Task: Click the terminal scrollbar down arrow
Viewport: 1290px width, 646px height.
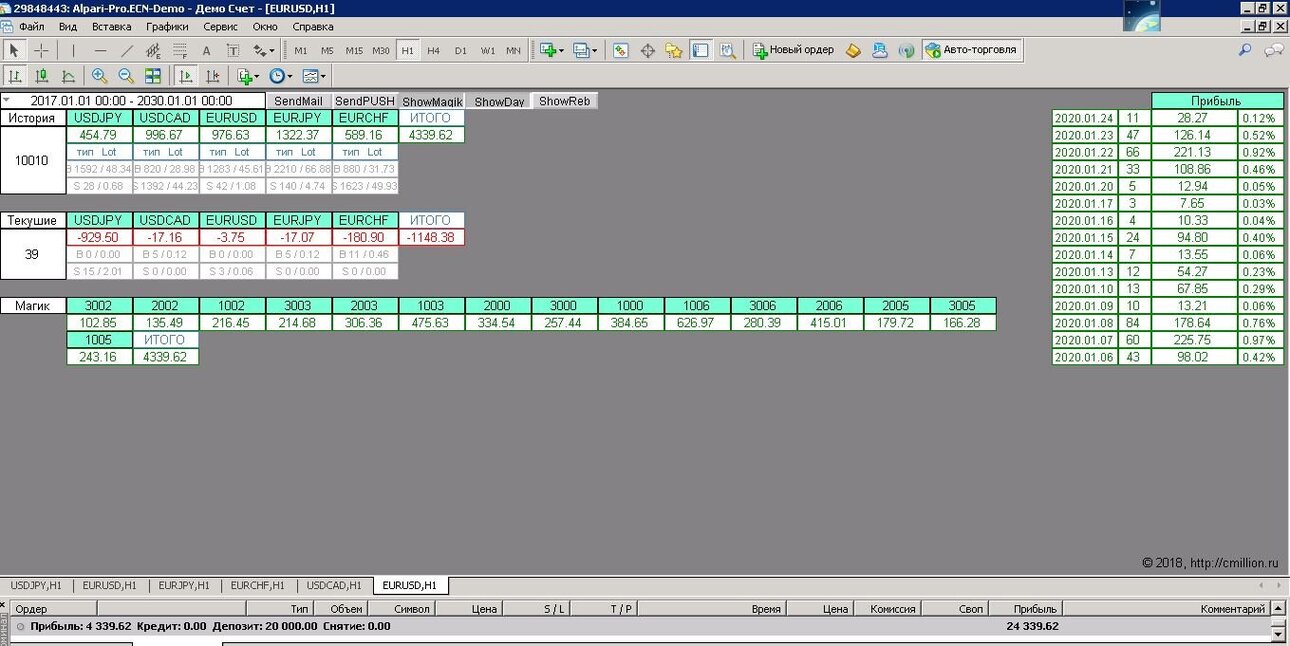Action: [x=1277, y=634]
